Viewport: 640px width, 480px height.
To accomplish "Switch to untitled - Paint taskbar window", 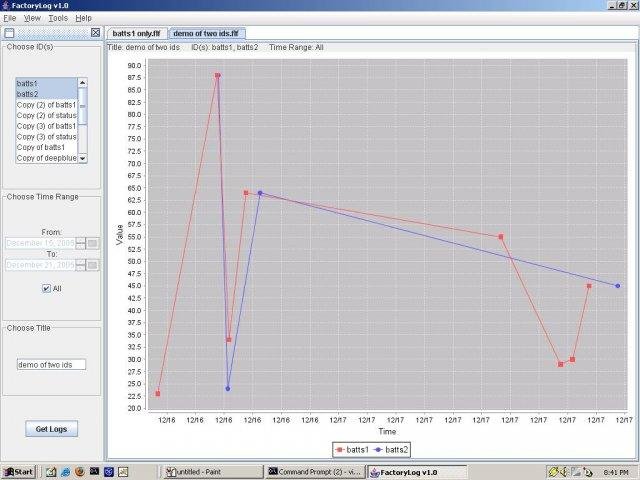I will click(212, 472).
